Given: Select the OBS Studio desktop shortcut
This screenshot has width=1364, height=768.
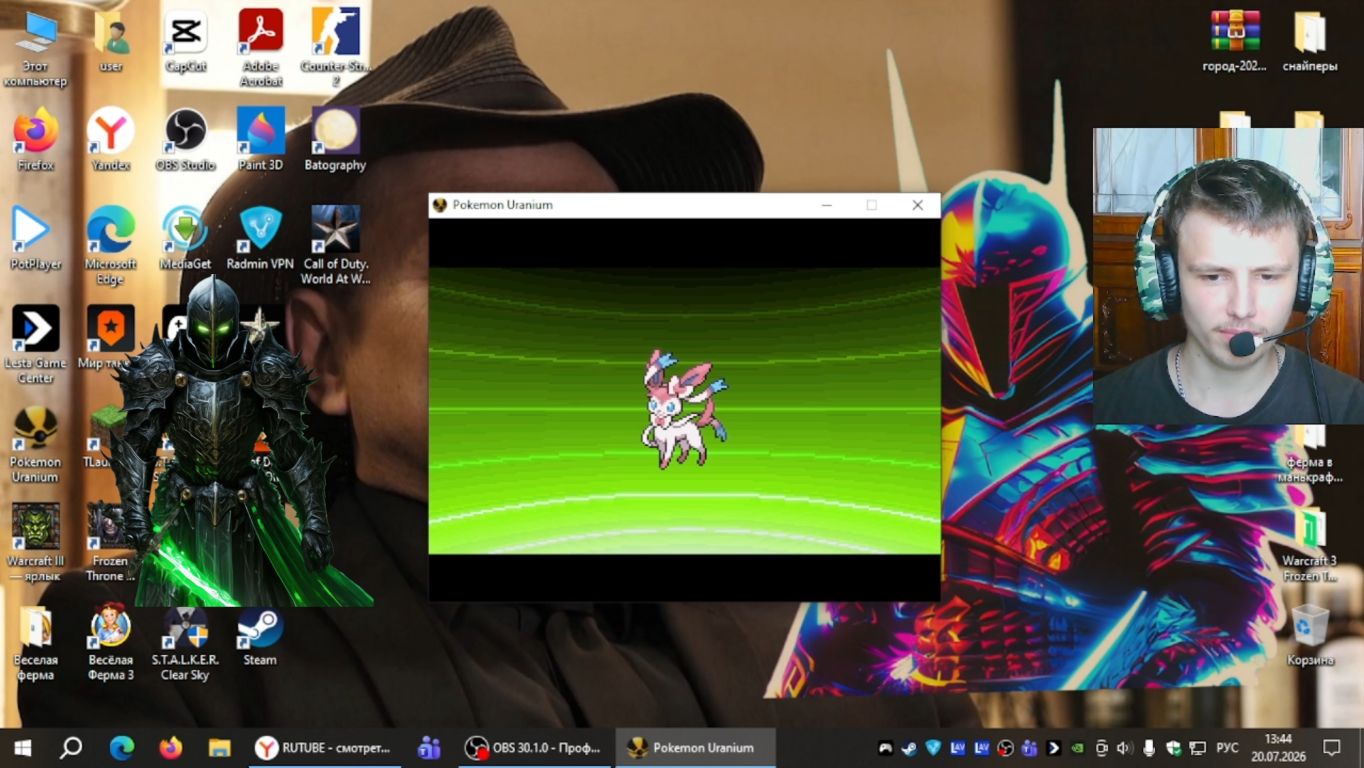Looking at the screenshot, I should pos(185,139).
